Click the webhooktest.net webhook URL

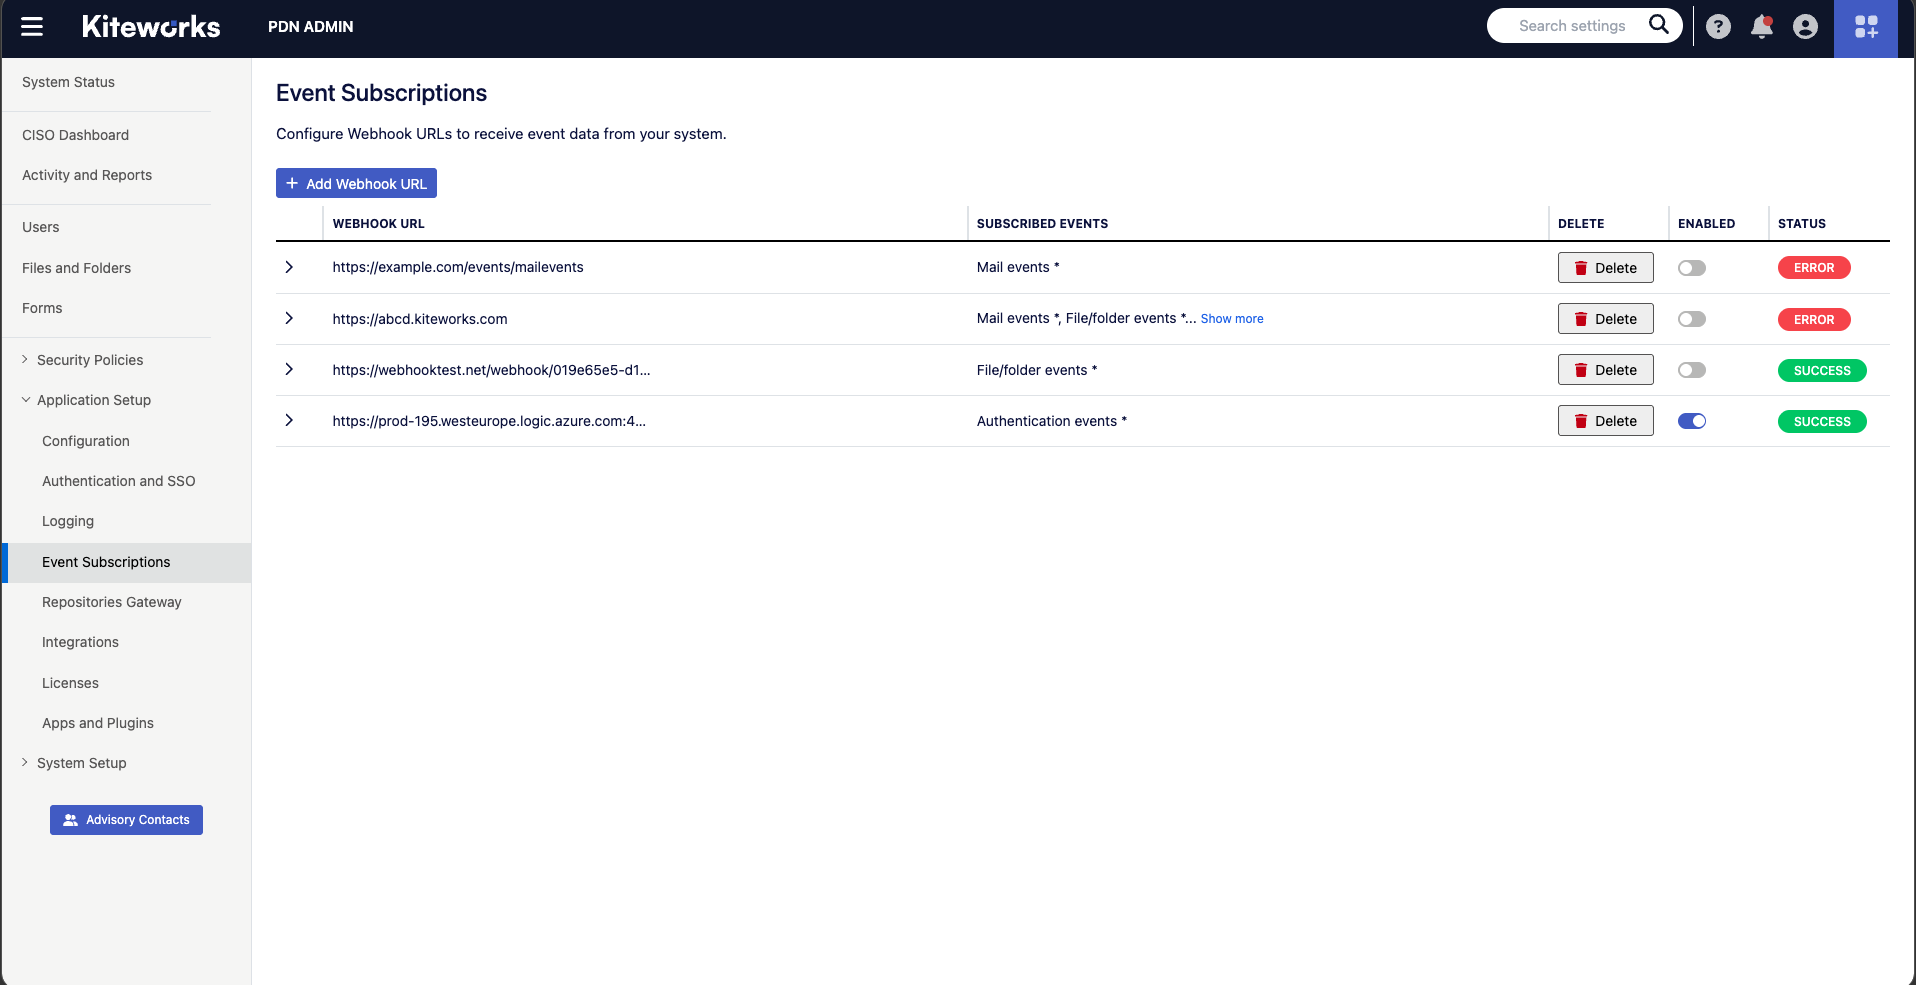coord(491,370)
